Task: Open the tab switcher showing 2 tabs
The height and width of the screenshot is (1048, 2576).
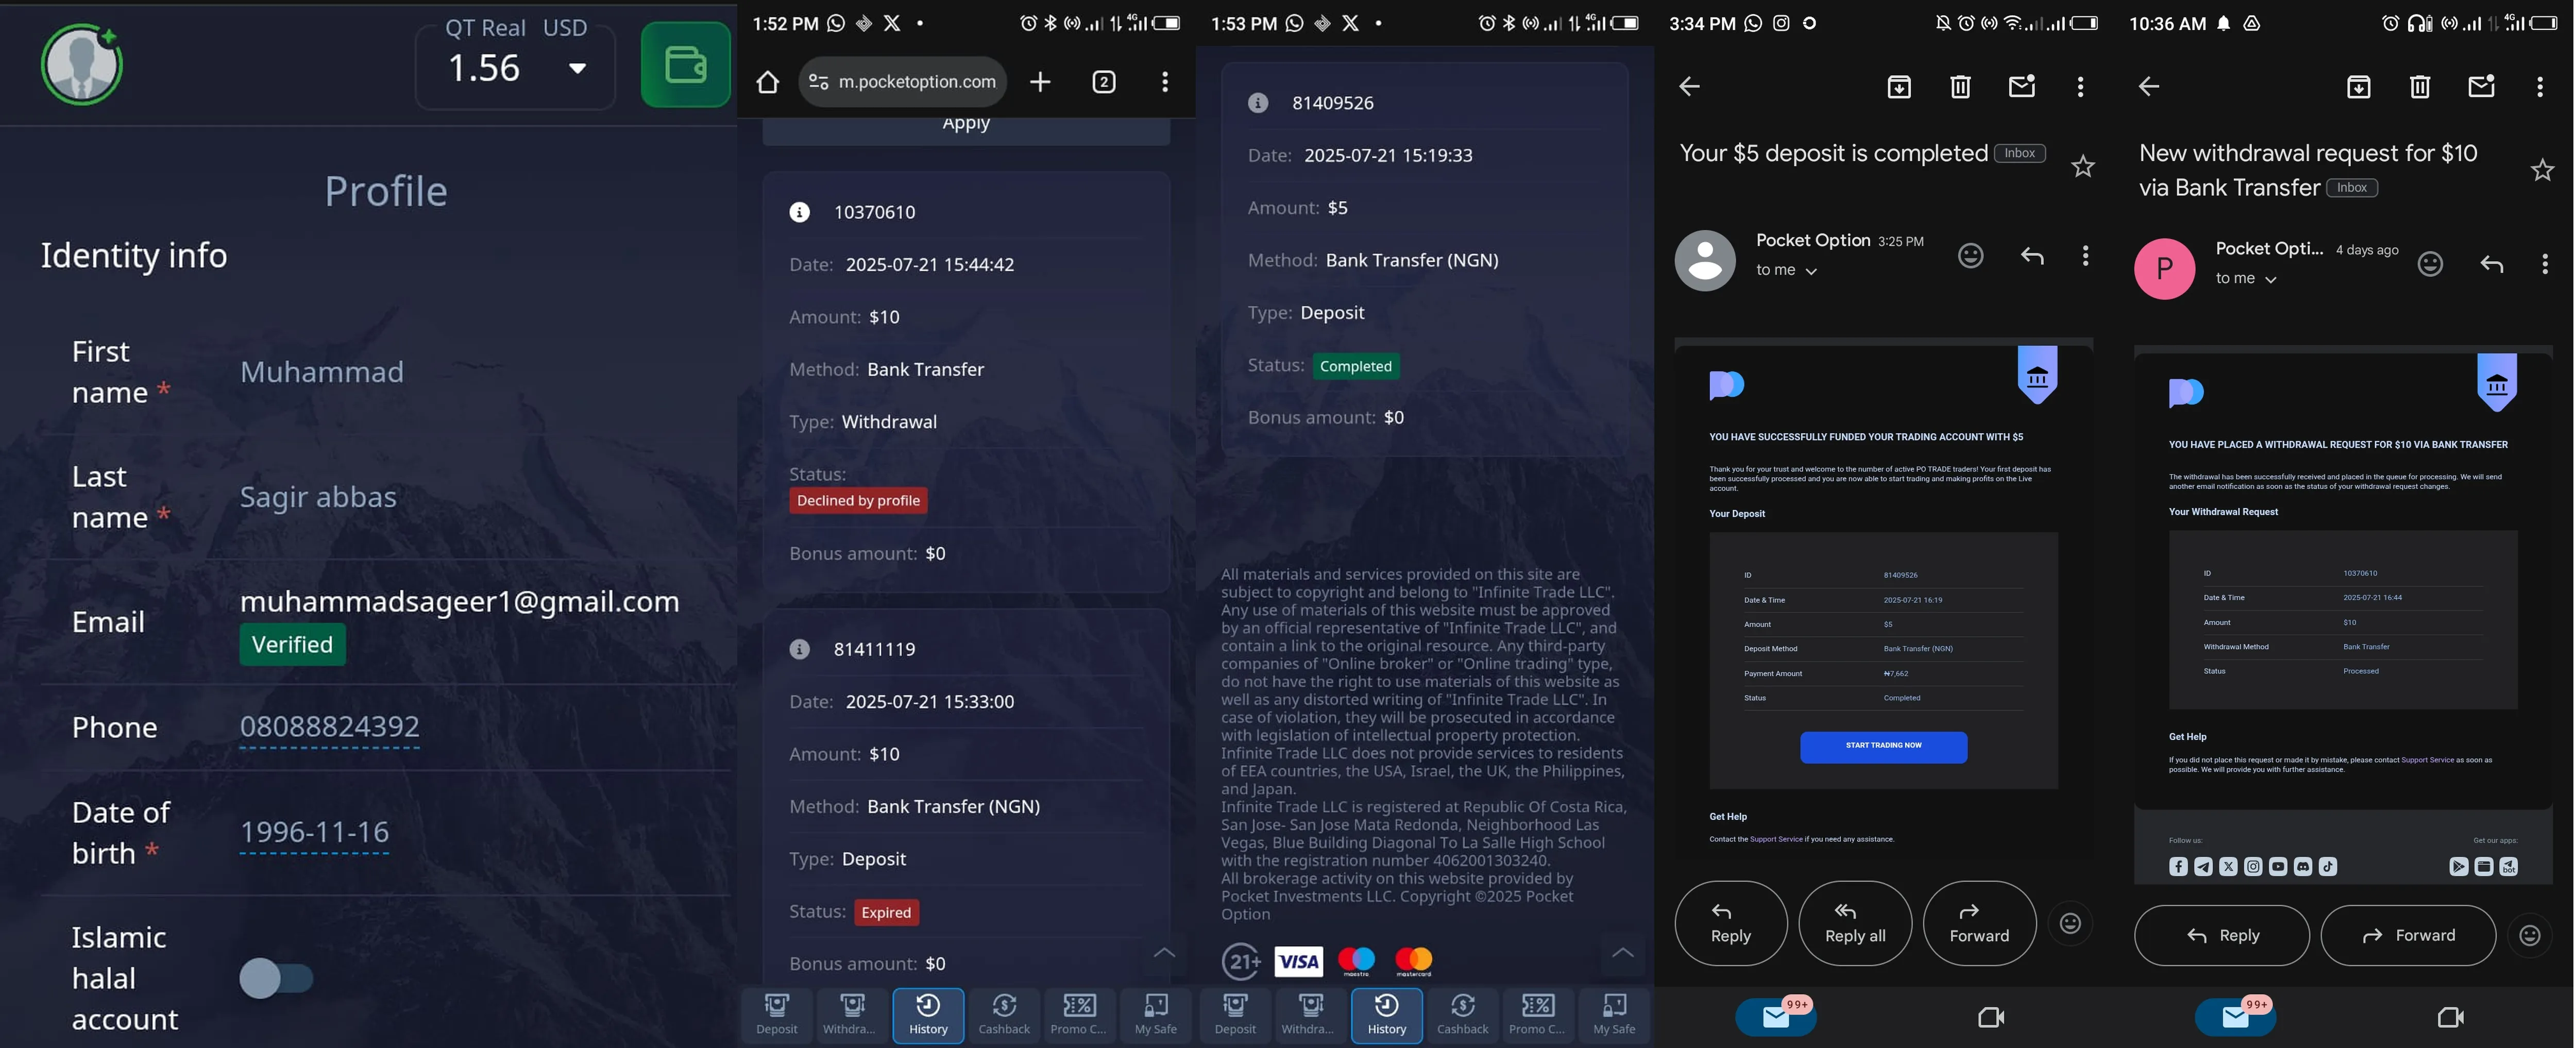Action: click(x=1104, y=82)
